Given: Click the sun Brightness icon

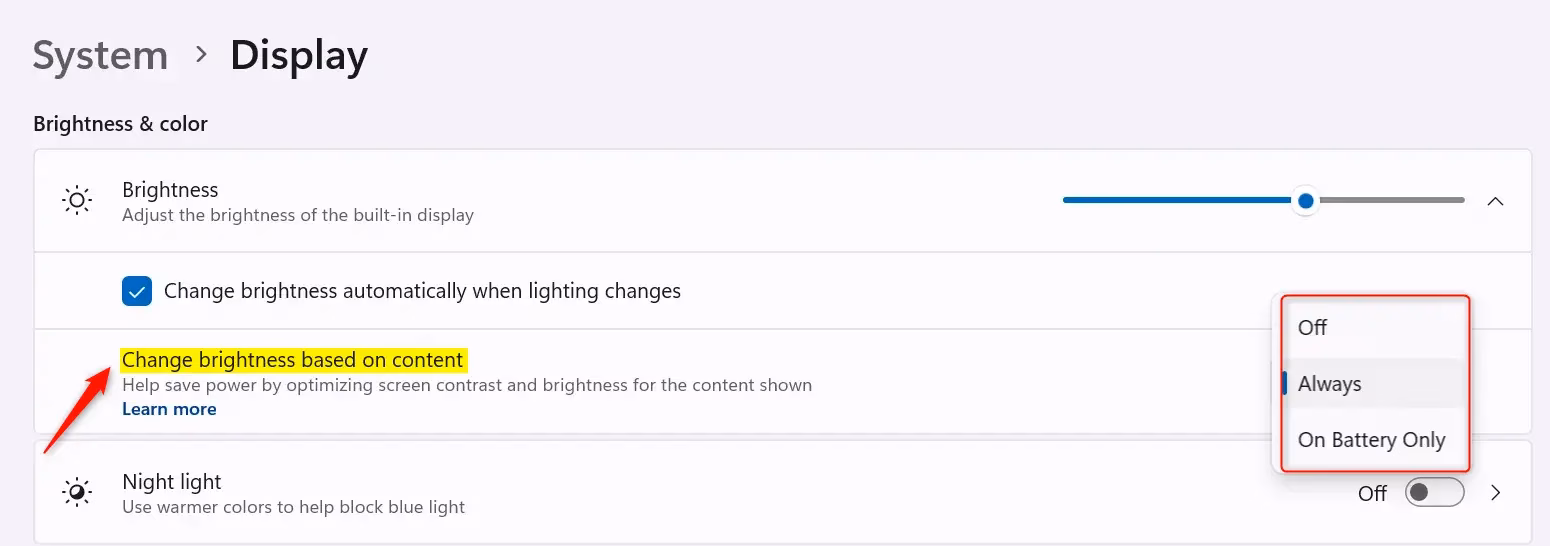Looking at the screenshot, I should (x=77, y=201).
